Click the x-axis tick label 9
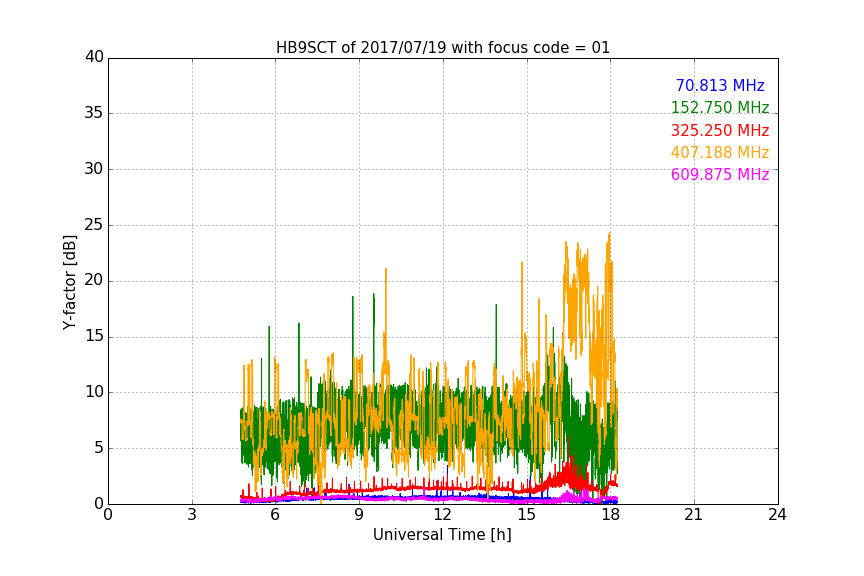 pyautogui.click(x=359, y=515)
